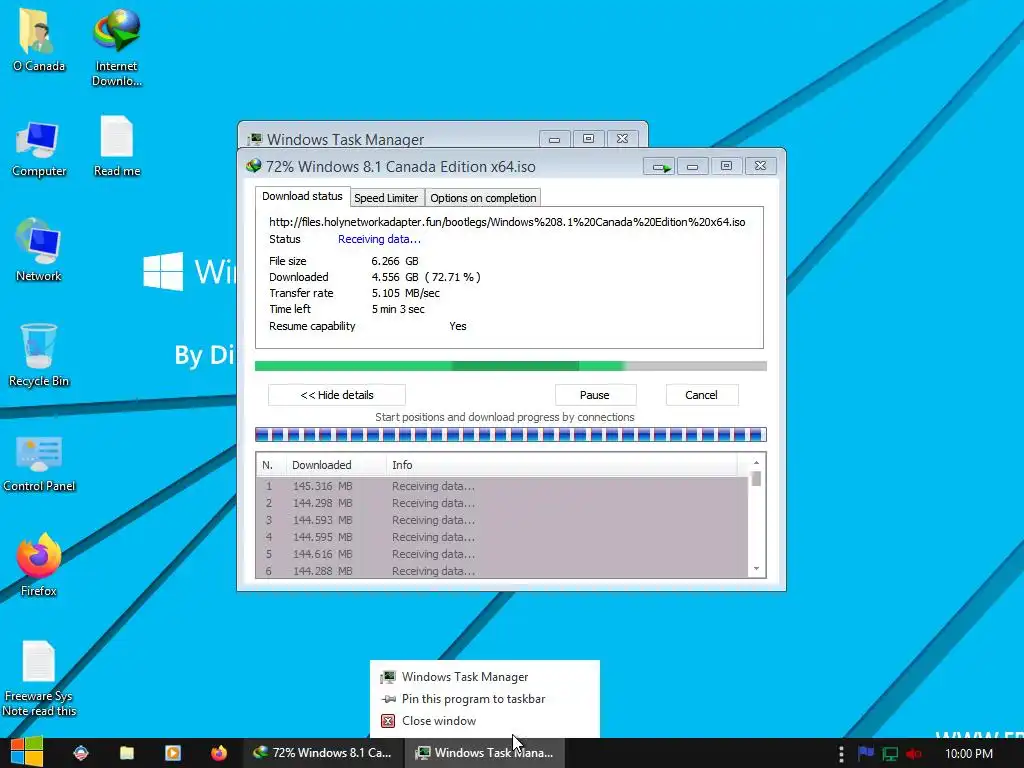Image resolution: width=1024 pixels, height=768 pixels.
Task: Sort by the Downloaded column header
Action: pos(336,465)
